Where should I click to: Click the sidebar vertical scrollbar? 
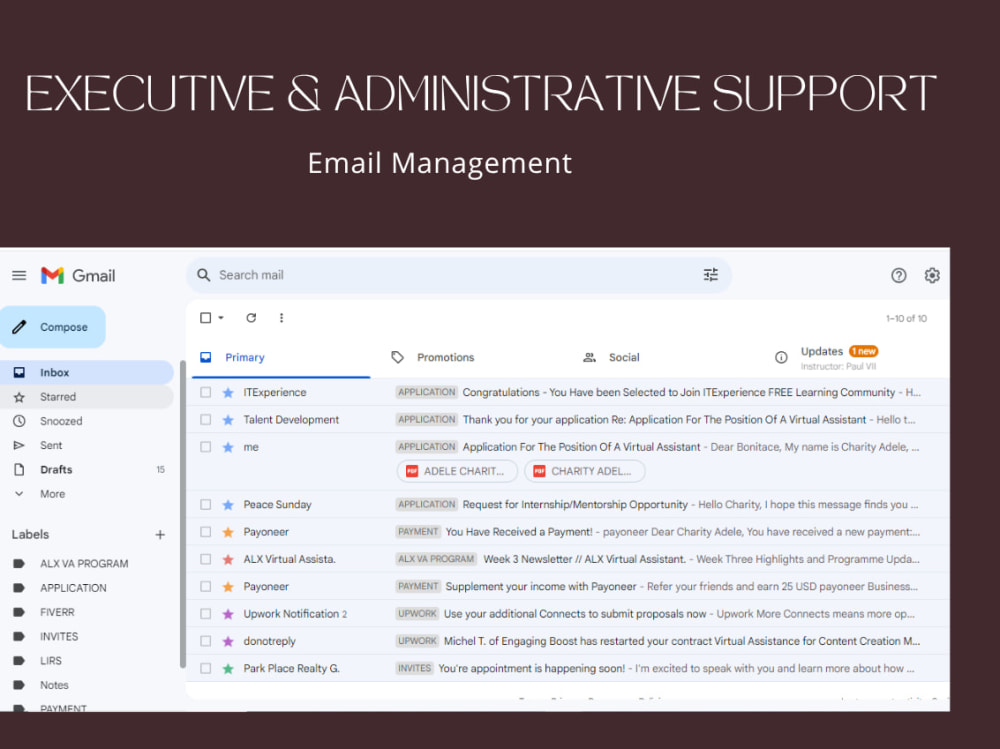click(x=183, y=514)
